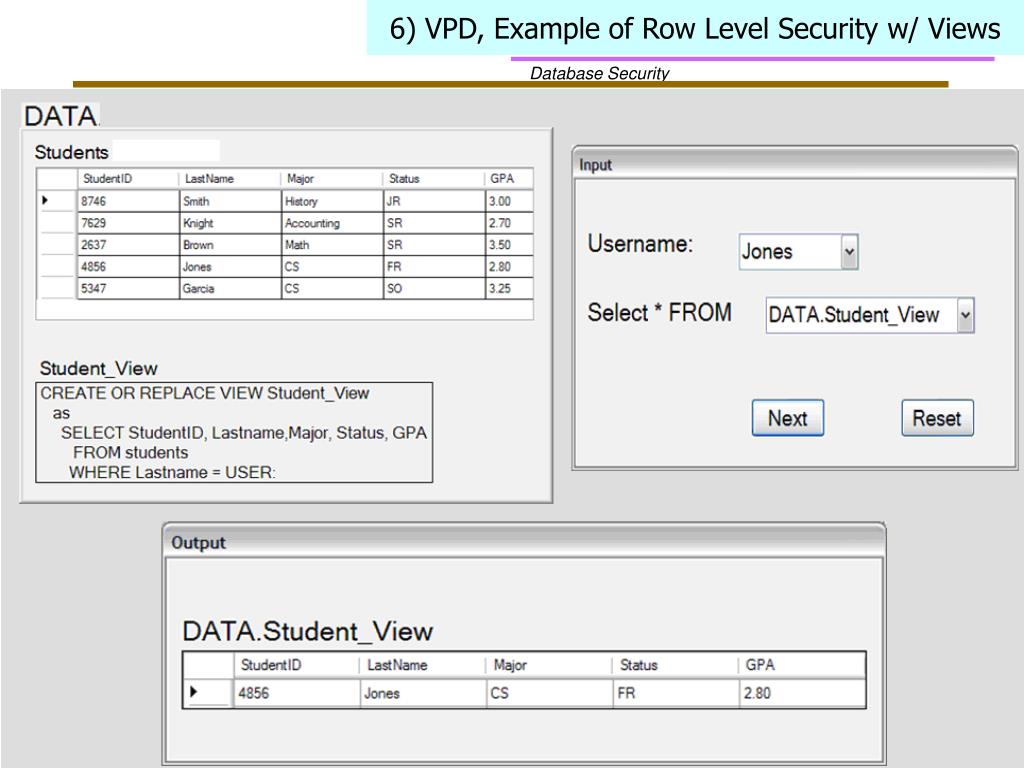
Task: Select the blank row header beside Brown's row
Action: click(56, 245)
